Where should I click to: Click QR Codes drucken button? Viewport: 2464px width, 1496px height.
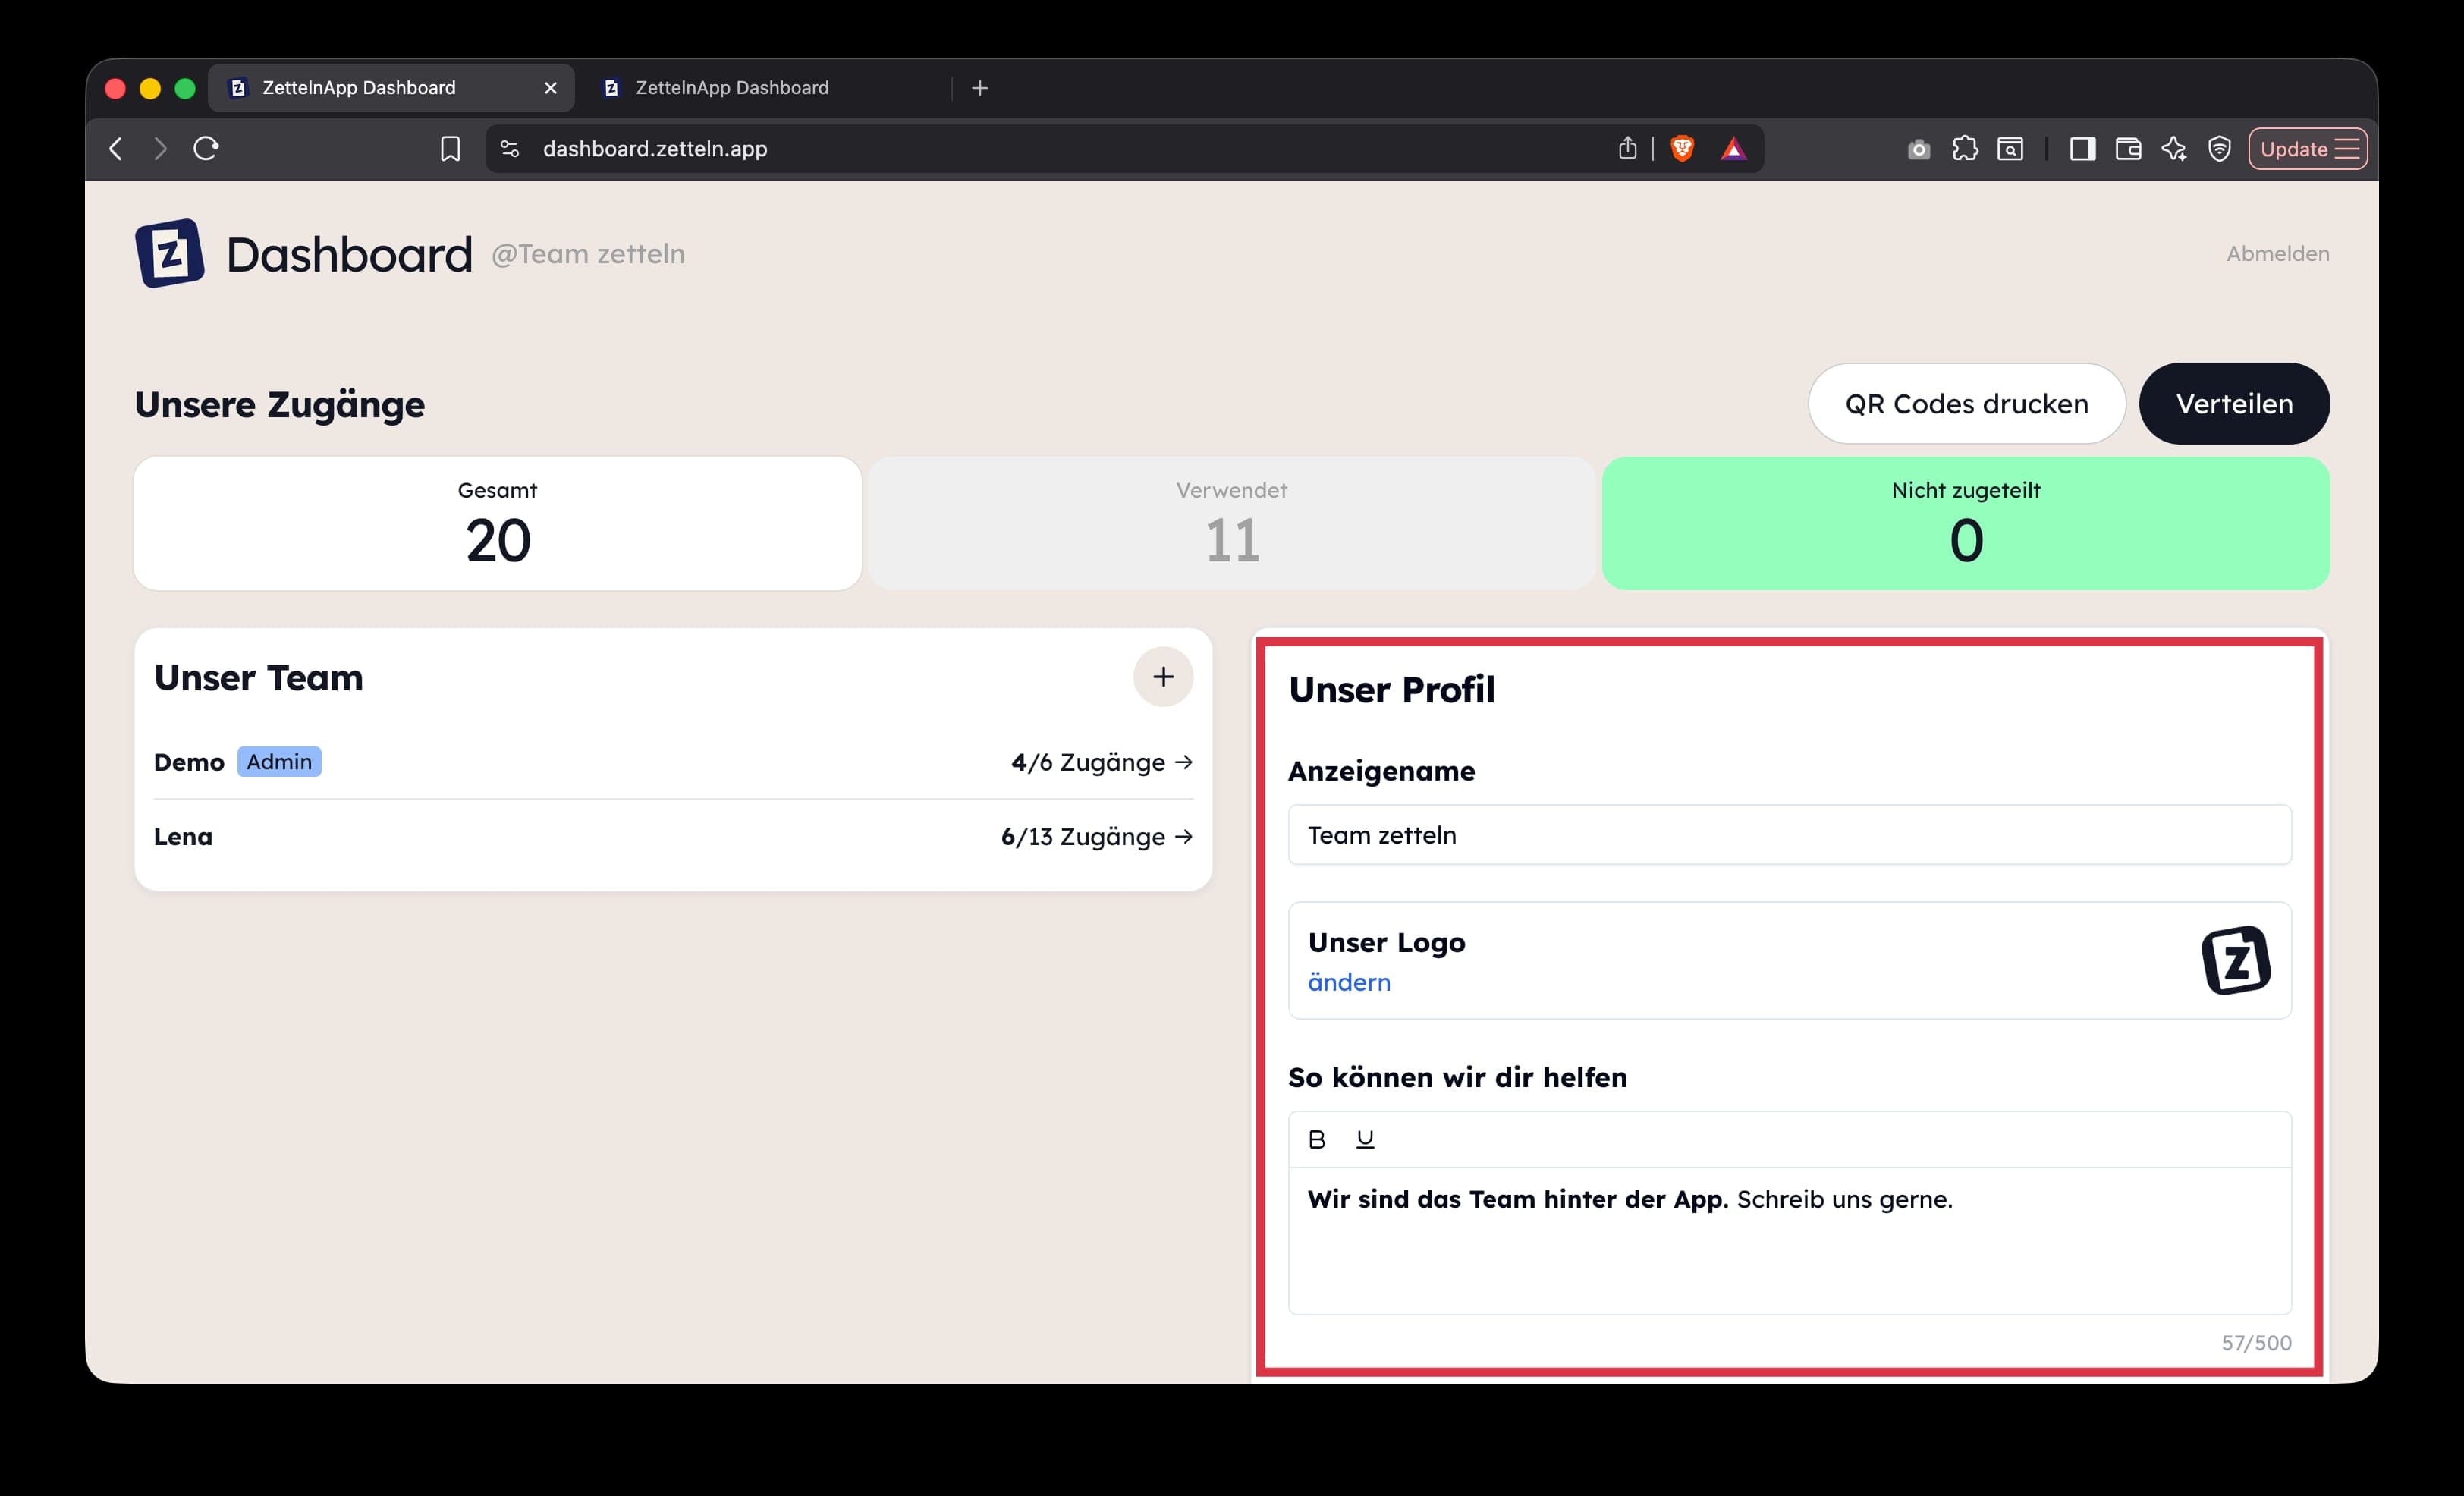coord(1966,404)
